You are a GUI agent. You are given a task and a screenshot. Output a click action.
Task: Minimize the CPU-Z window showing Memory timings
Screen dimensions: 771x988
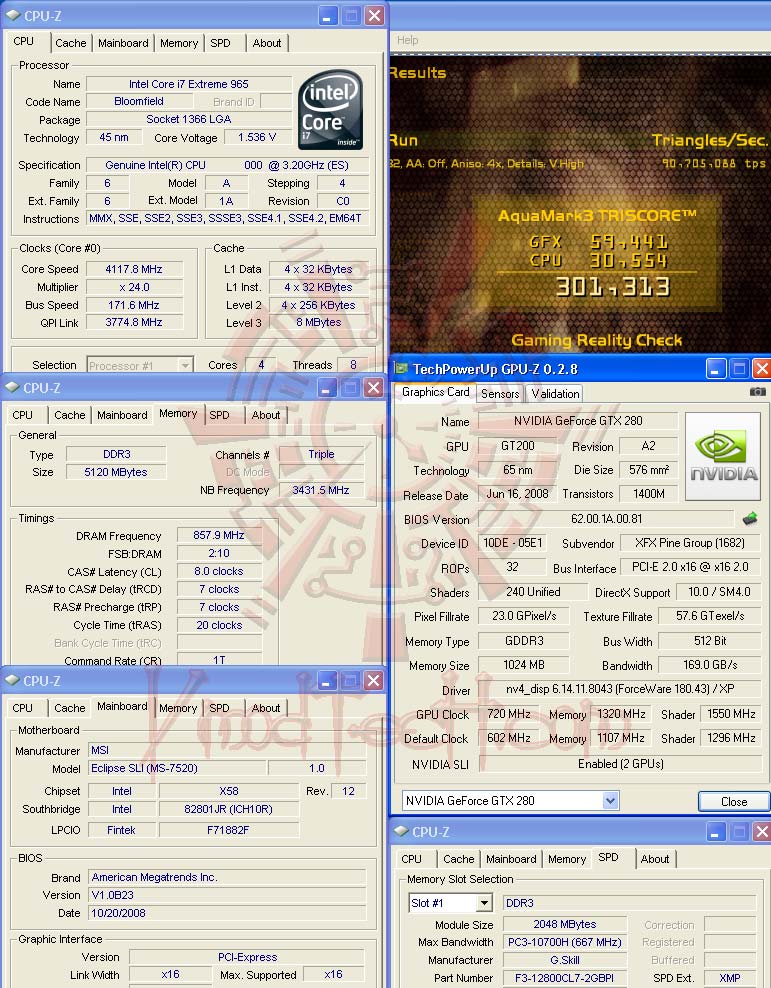pos(326,388)
